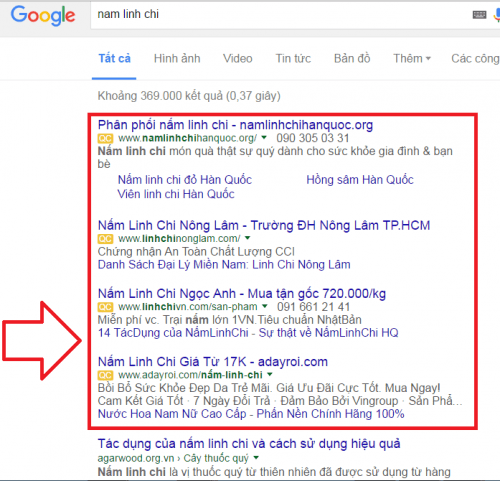
Task: Expand the arrow next to linhchinonglam.com URL
Action: (247, 238)
